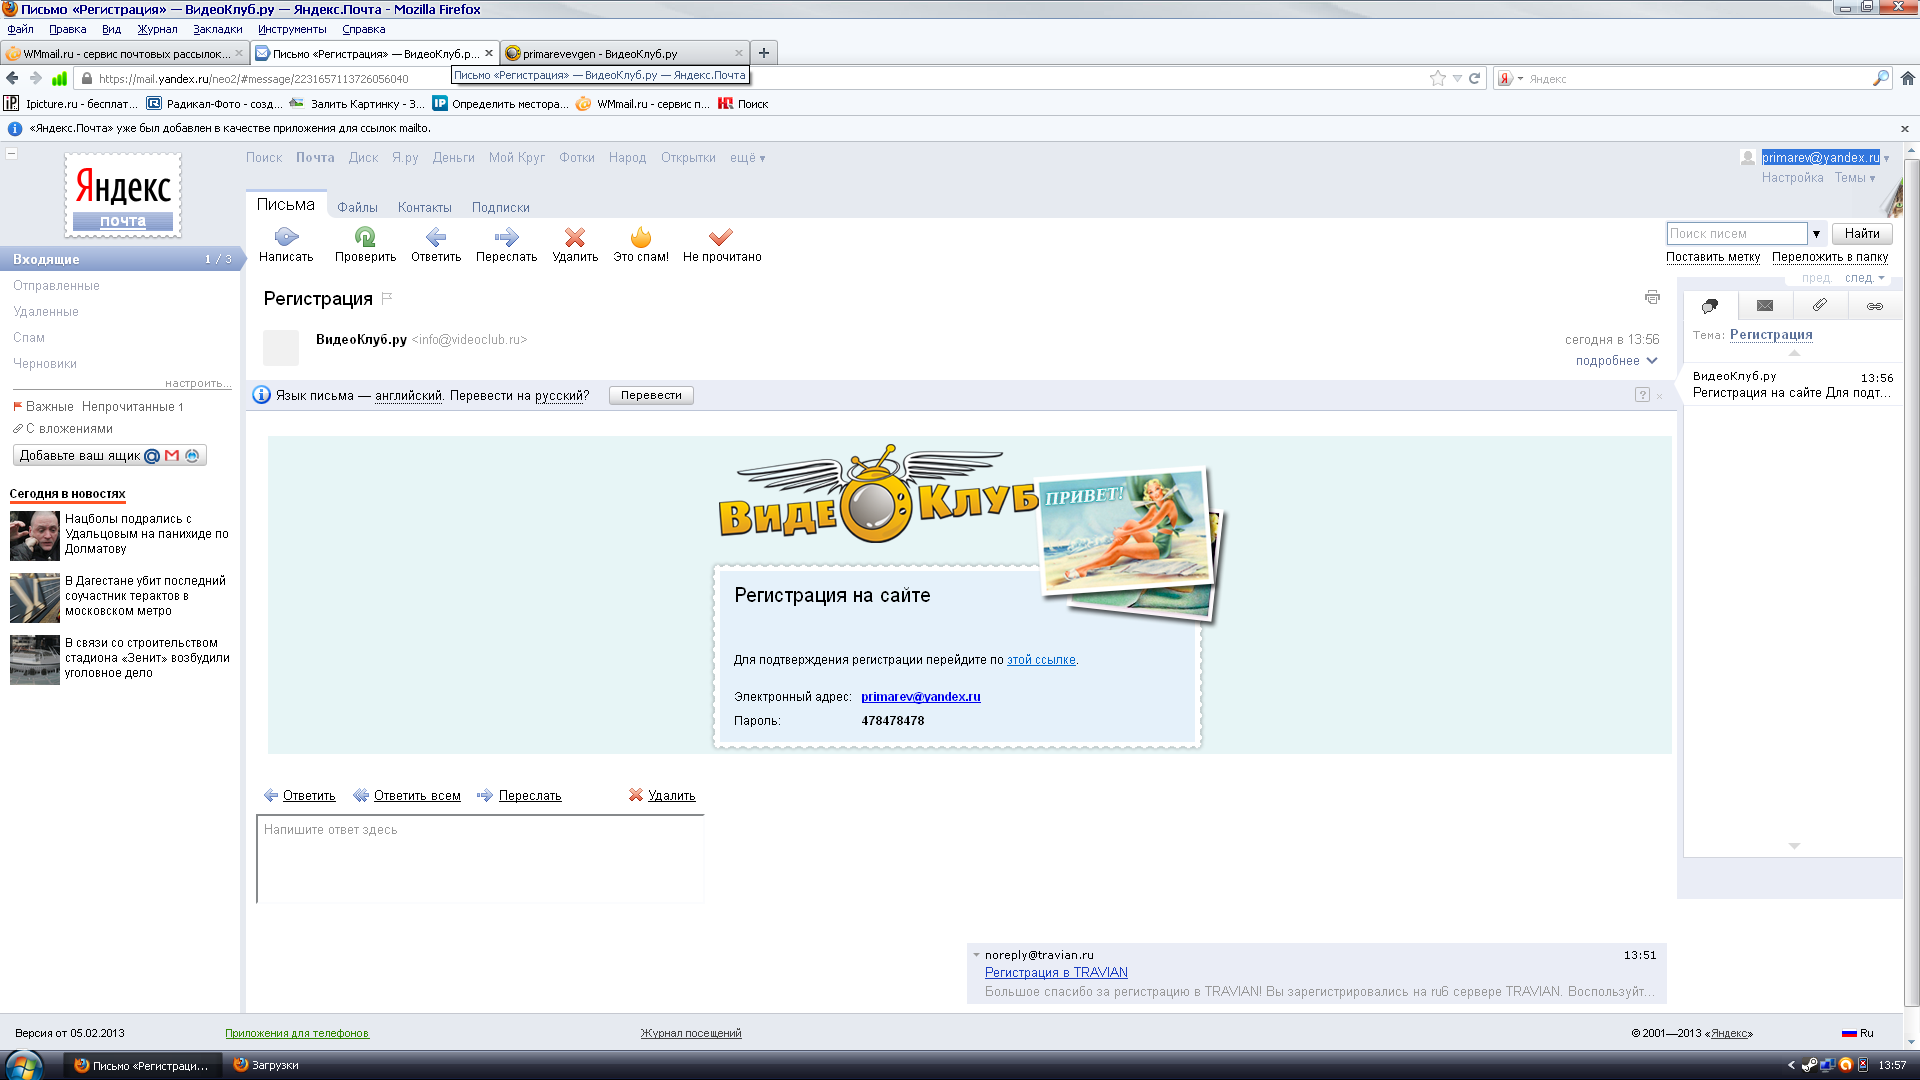The image size is (1920, 1080).
Task: Open the Закладки menu in Firefox
Action: tap(217, 29)
